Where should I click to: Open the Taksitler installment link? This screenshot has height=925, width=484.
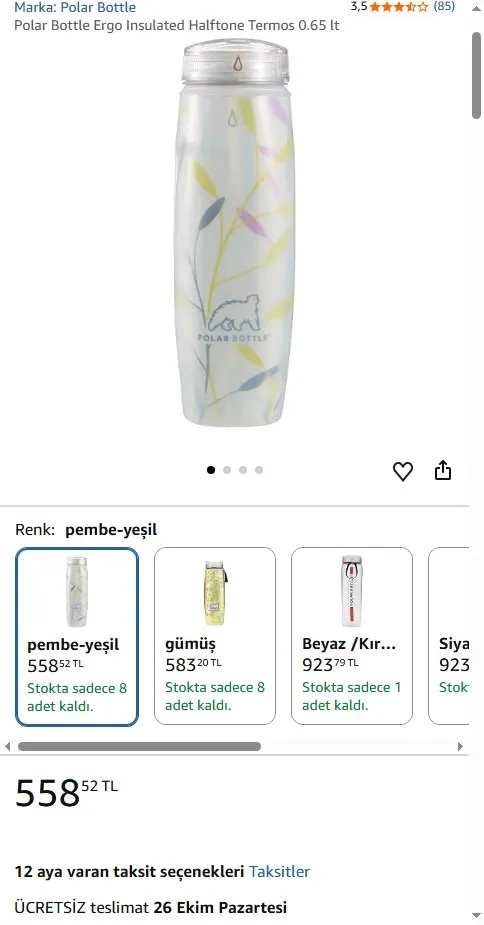pos(279,871)
